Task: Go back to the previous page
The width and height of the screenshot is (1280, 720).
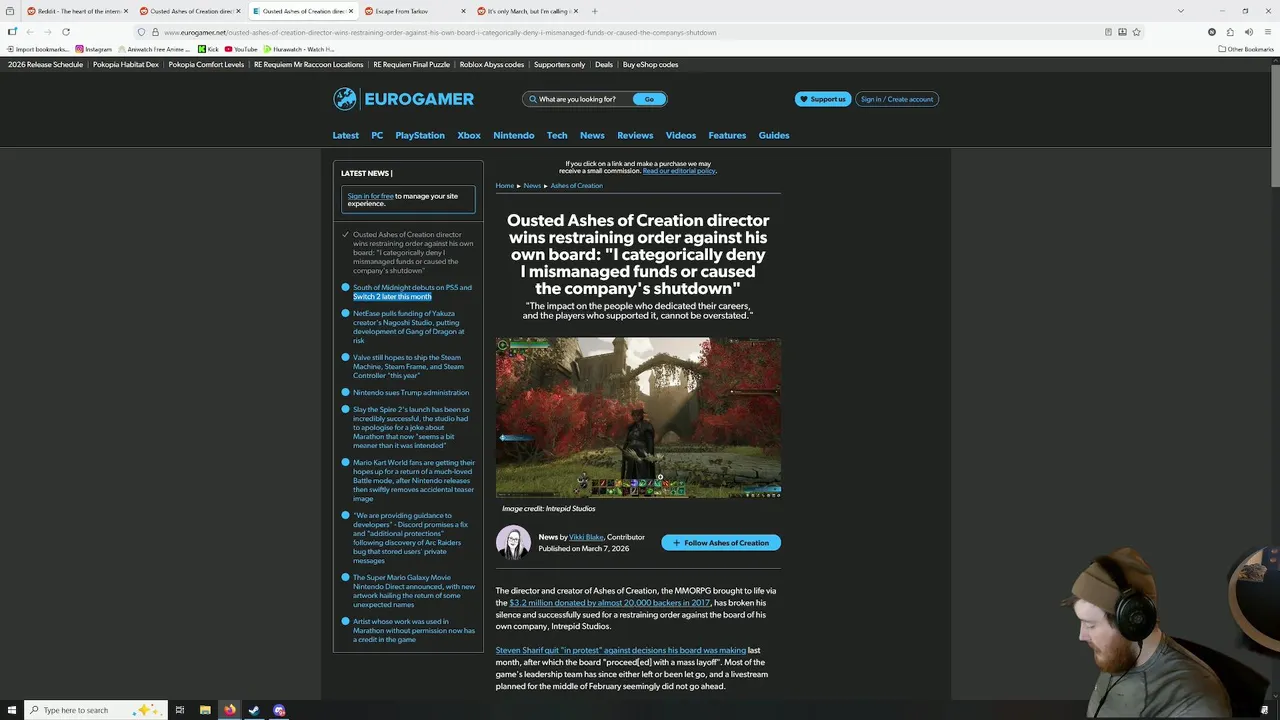Action: (29, 32)
